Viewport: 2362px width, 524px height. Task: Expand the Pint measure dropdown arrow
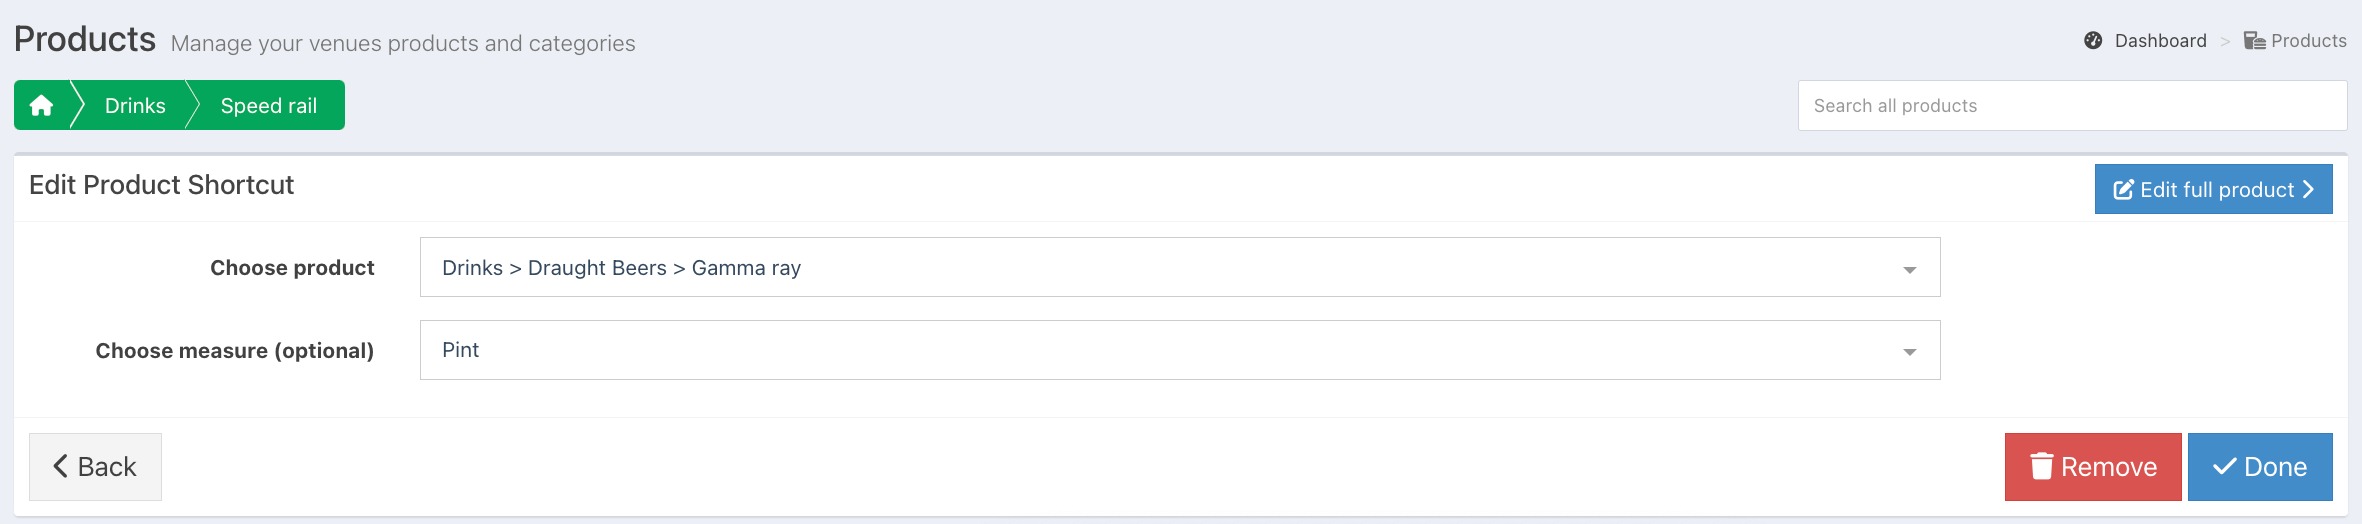1909,352
